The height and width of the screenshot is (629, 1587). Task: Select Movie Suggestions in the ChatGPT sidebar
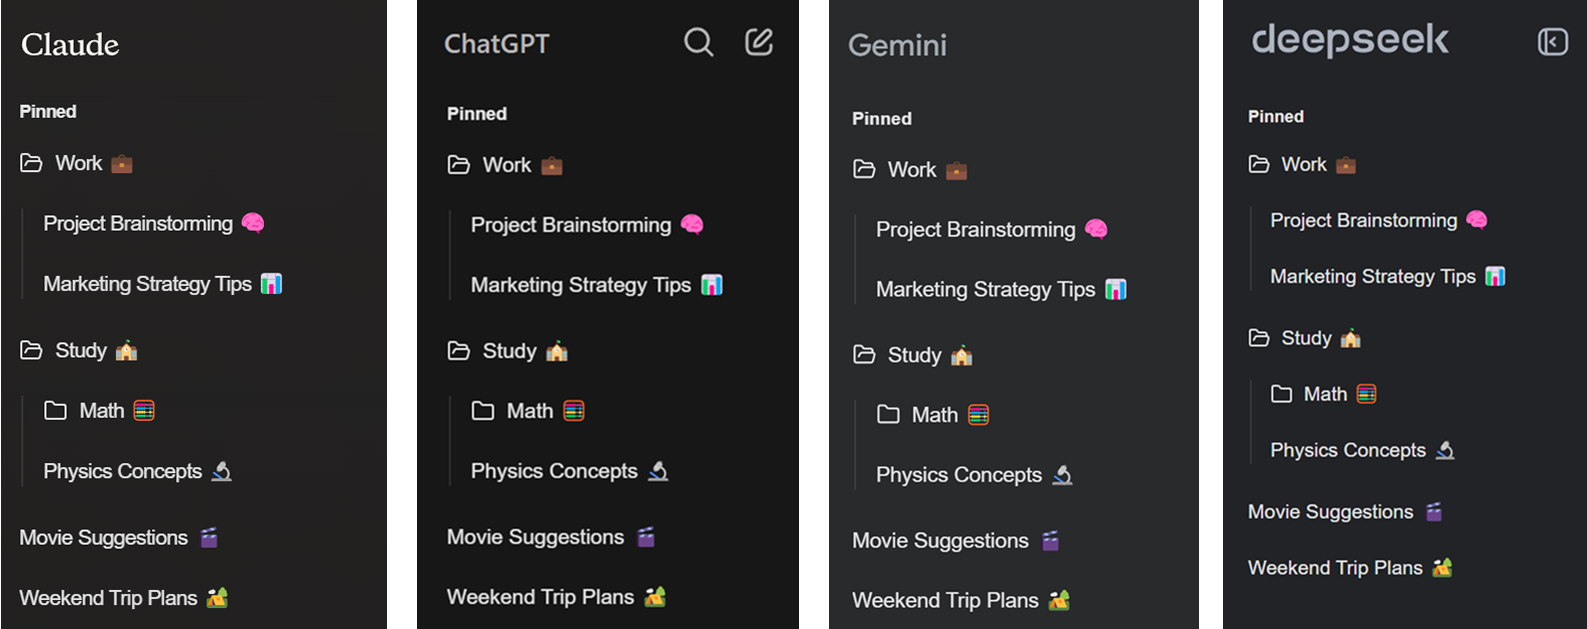(535, 537)
